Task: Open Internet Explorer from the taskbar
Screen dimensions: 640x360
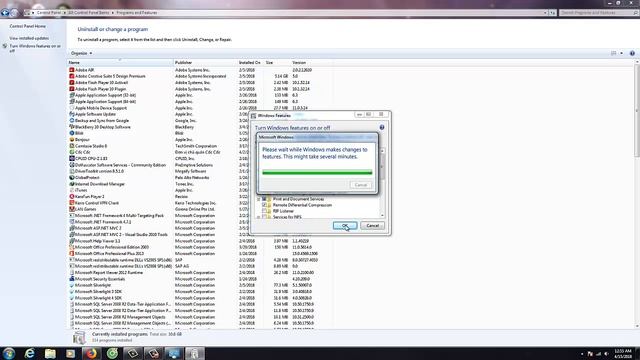Action: (x=29, y=353)
